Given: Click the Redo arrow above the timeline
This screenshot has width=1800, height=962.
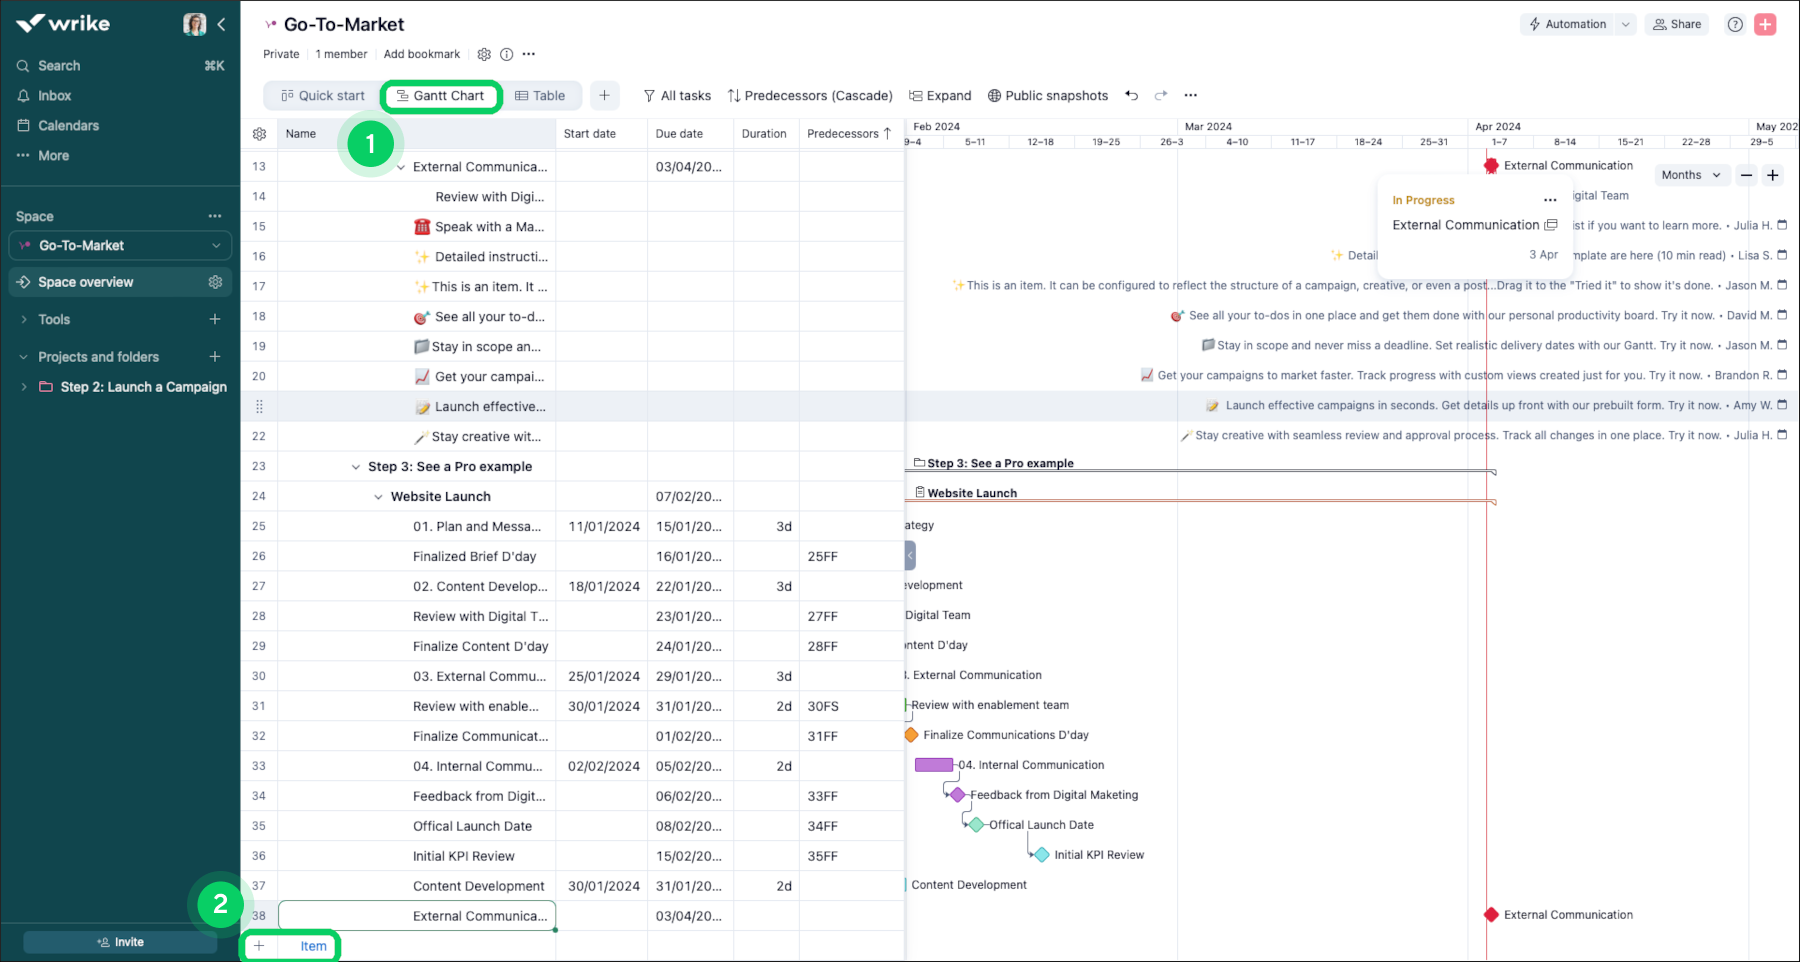Looking at the screenshot, I should [1161, 95].
